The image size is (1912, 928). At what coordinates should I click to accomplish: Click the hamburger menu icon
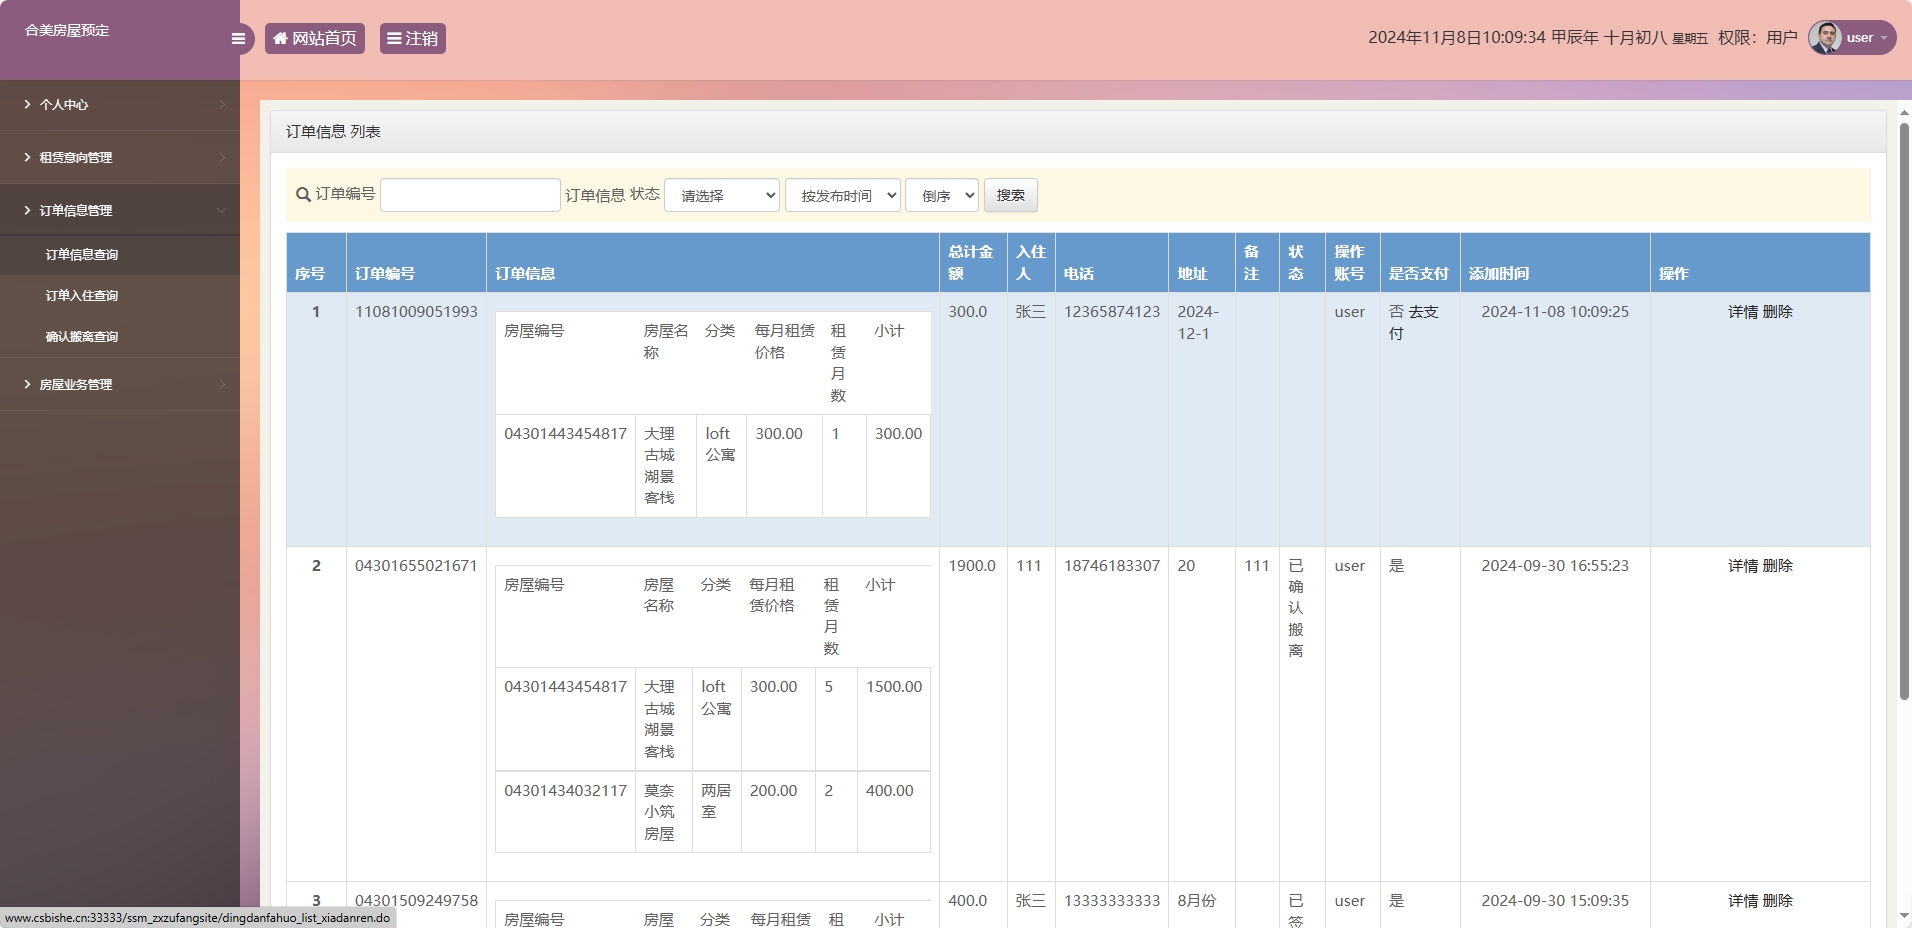(238, 38)
